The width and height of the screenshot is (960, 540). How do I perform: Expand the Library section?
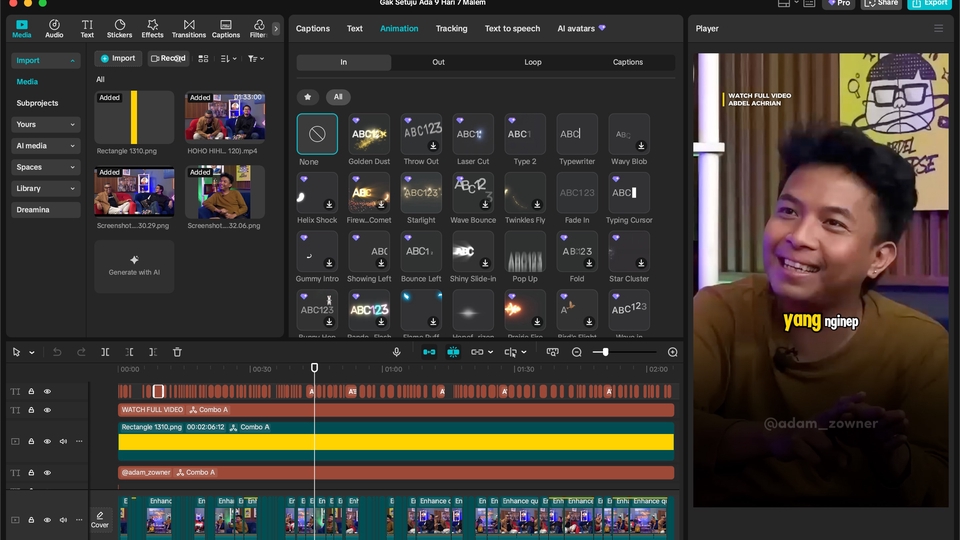tap(45, 189)
